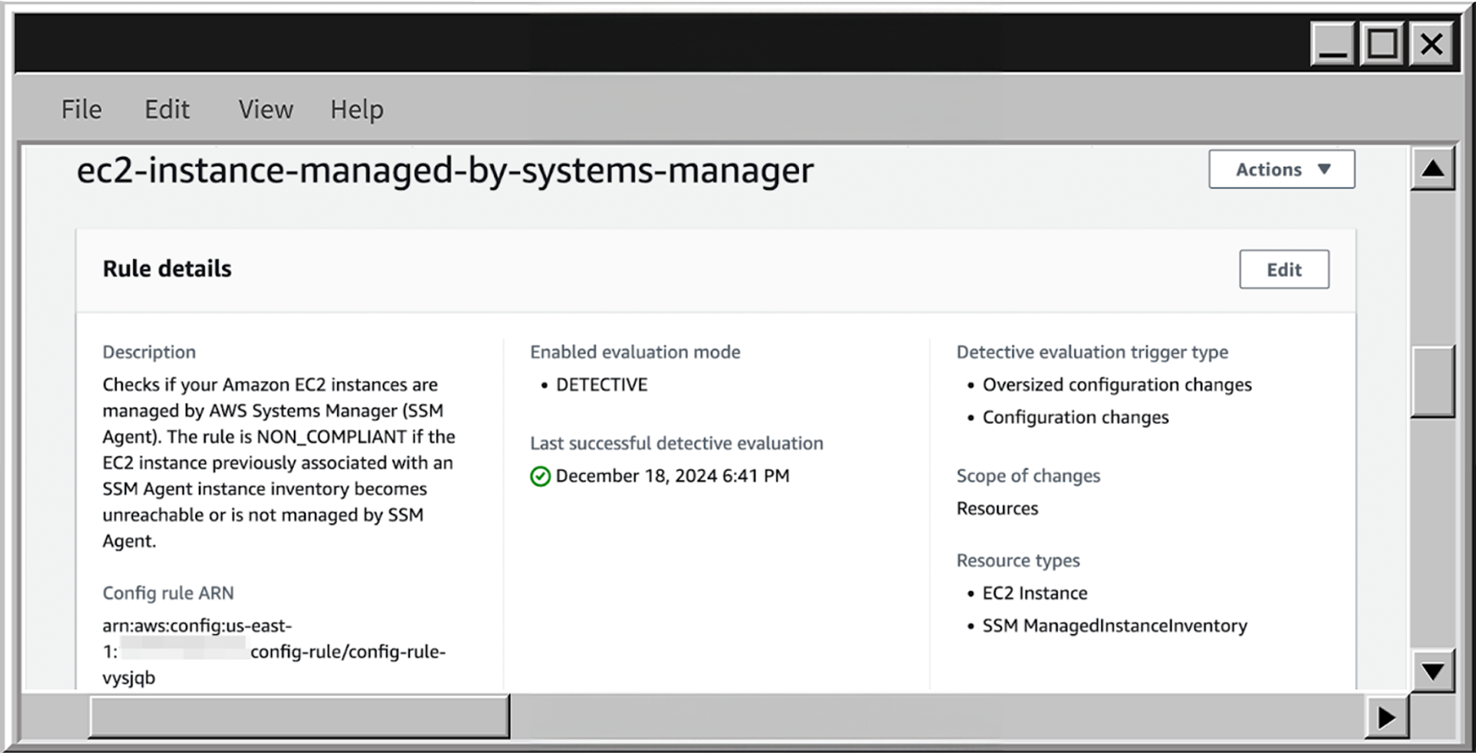The height and width of the screenshot is (754, 1476).
Task: Click the Rule details heading
Action: tap(167, 268)
